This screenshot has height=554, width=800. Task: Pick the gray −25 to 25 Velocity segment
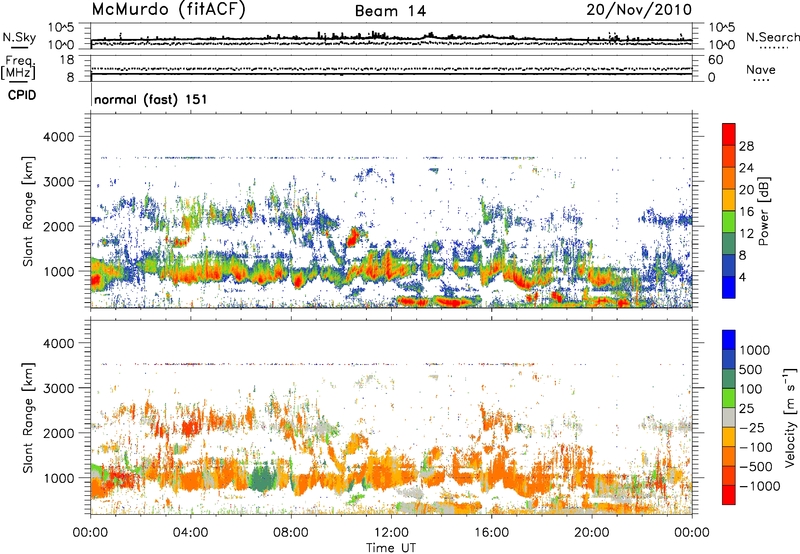pyautogui.click(x=729, y=417)
